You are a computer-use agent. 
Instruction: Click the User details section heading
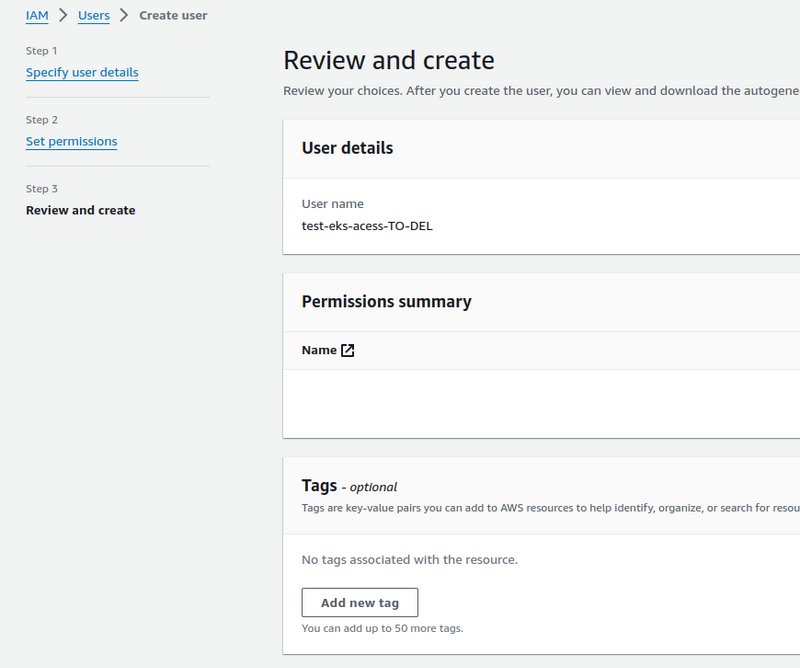coord(347,148)
